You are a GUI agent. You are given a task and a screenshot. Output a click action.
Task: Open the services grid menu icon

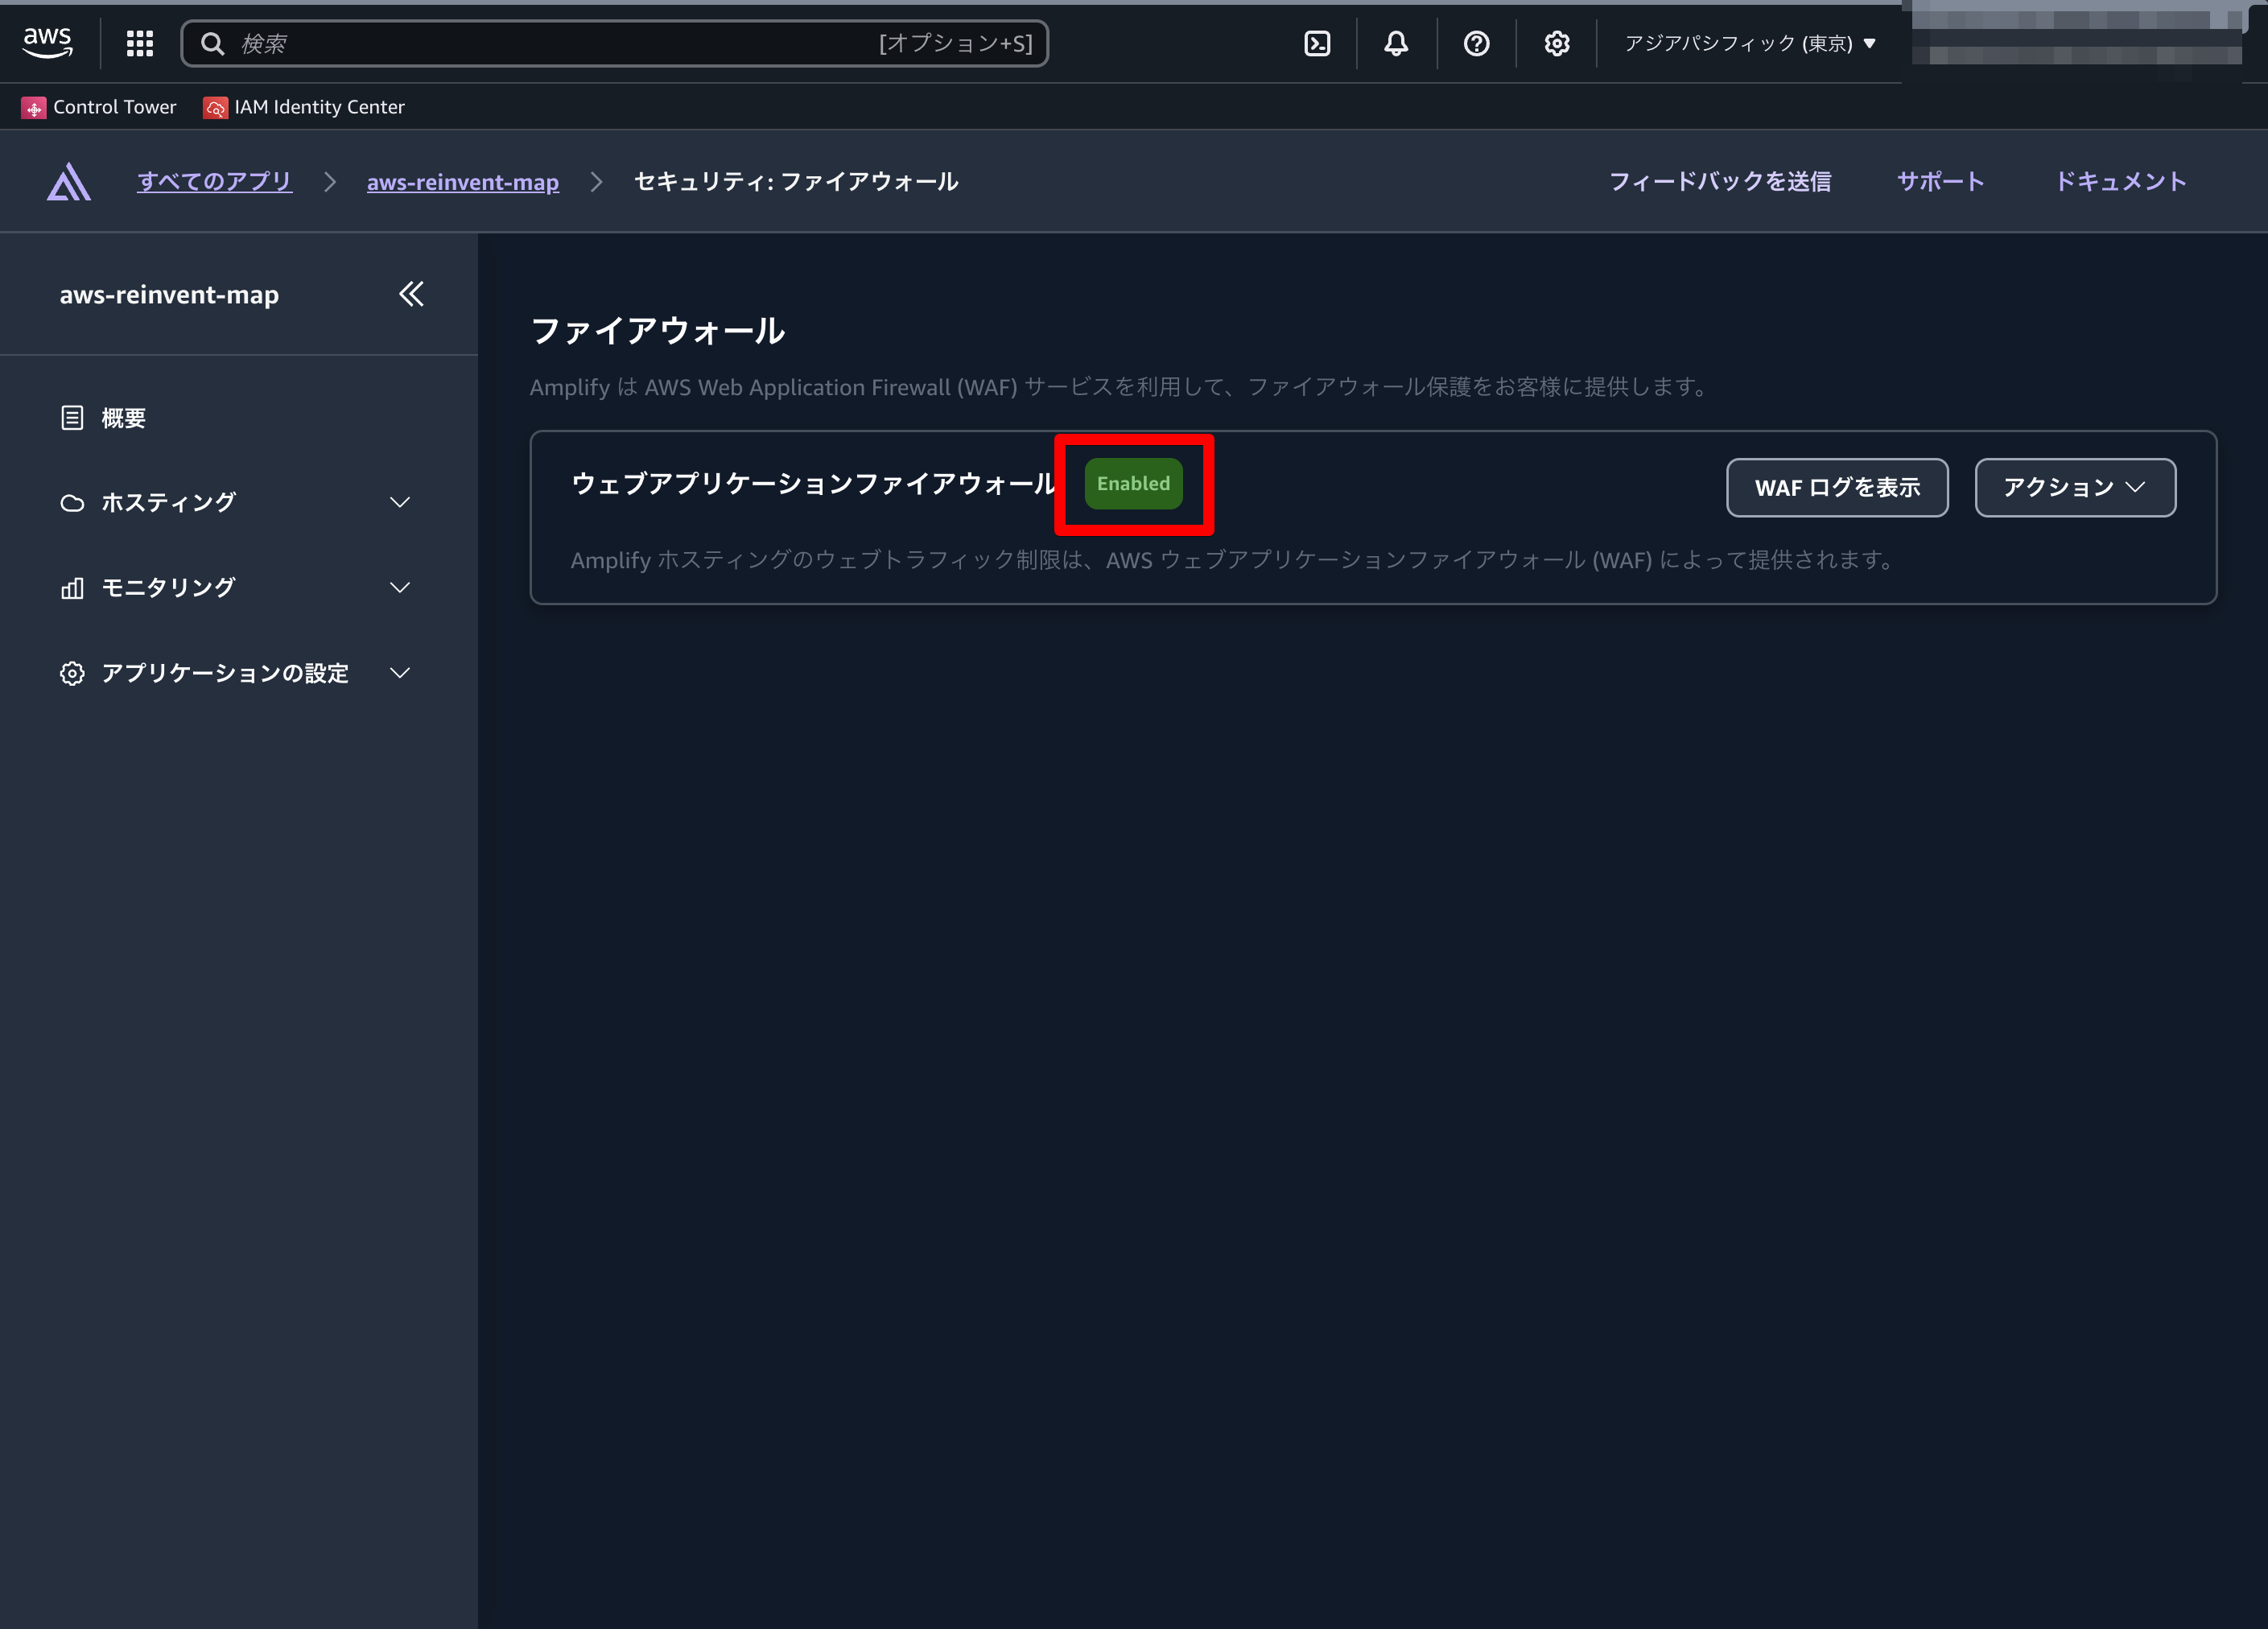[140, 43]
